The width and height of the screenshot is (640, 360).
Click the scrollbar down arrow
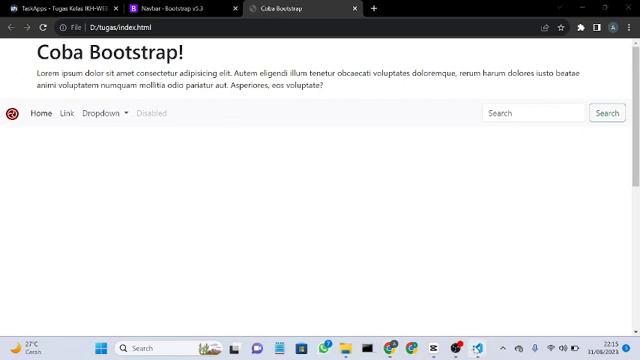coord(636,332)
